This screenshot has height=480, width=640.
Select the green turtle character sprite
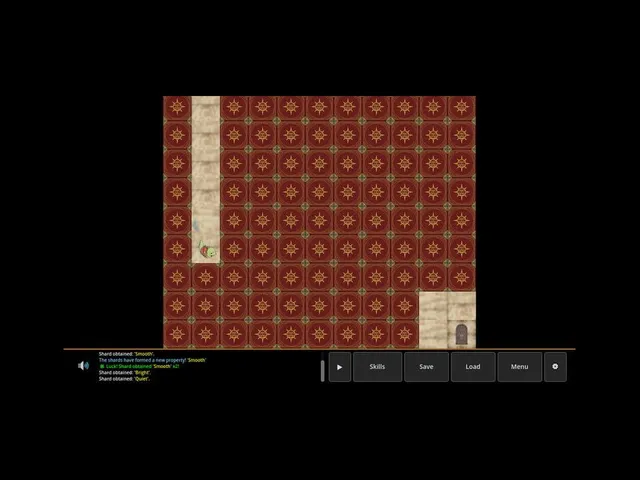(208, 250)
